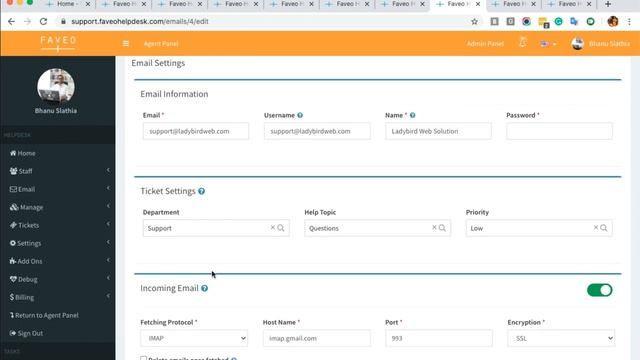The image size is (640, 360).
Task: Click the Port field showing 993
Action: 439,338
